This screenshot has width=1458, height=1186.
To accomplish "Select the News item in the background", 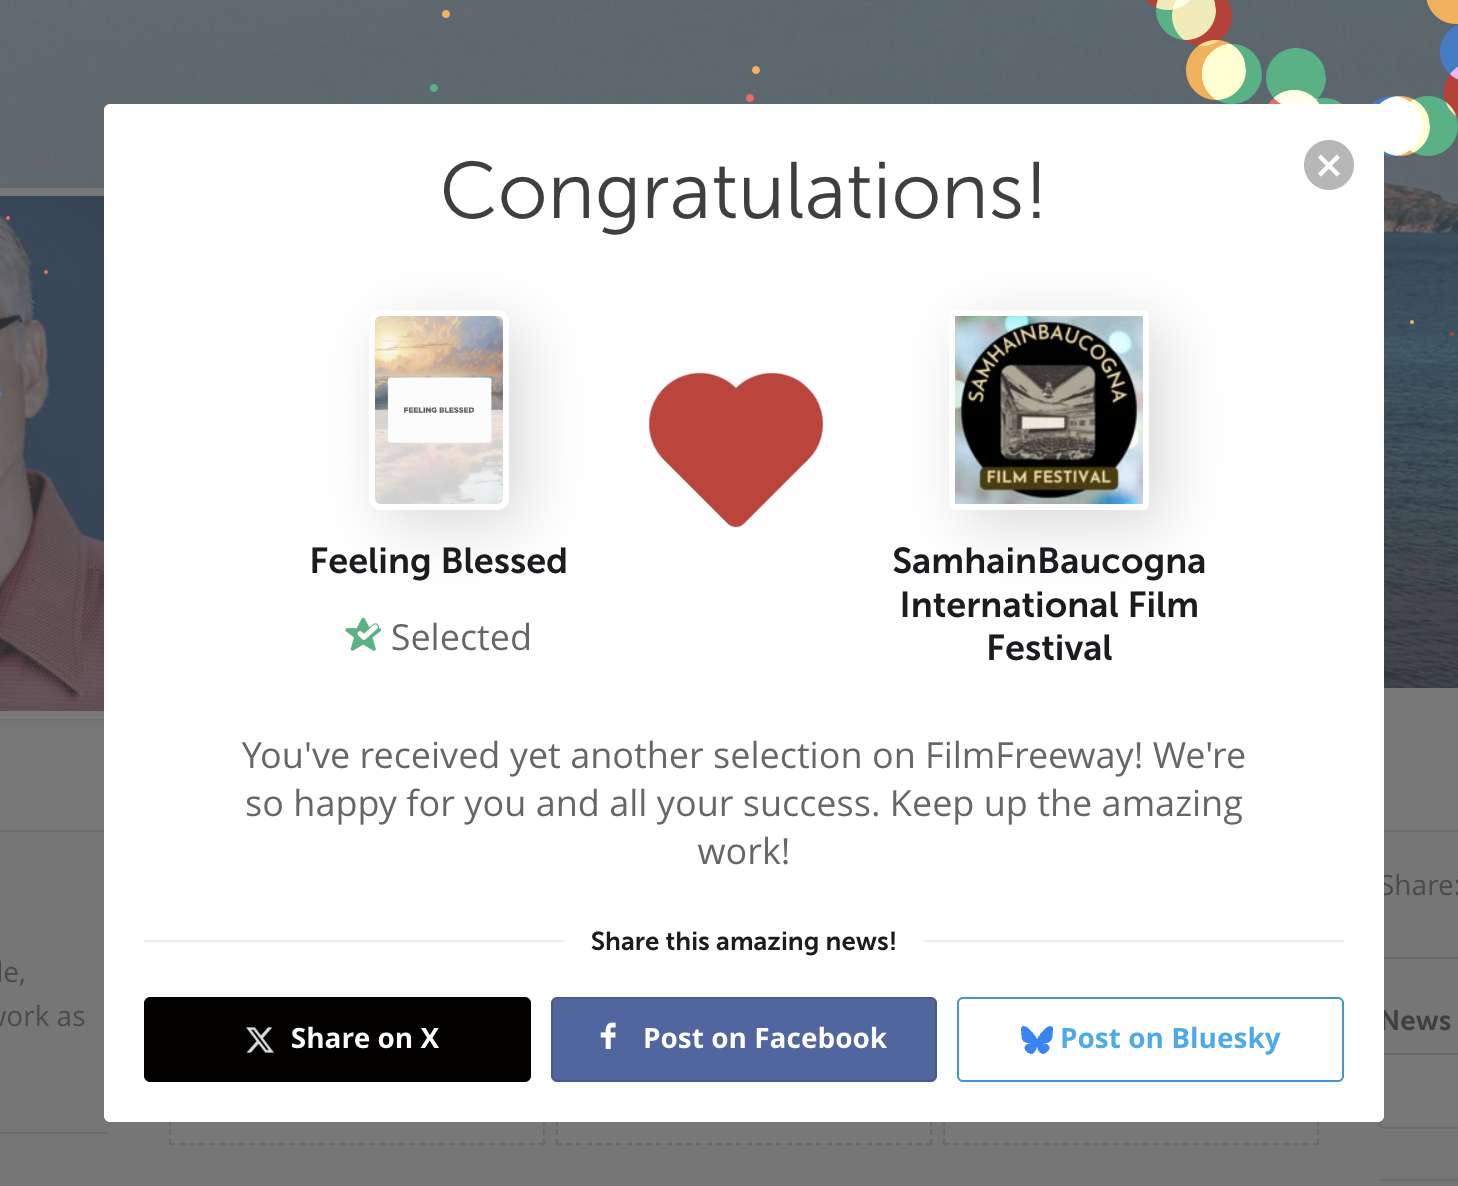I will (1418, 1020).
